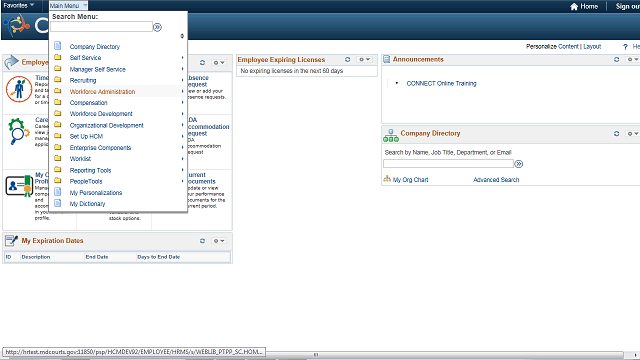Open the Set Up HCM folder
The width and height of the screenshot is (640, 360).
[x=86, y=136]
